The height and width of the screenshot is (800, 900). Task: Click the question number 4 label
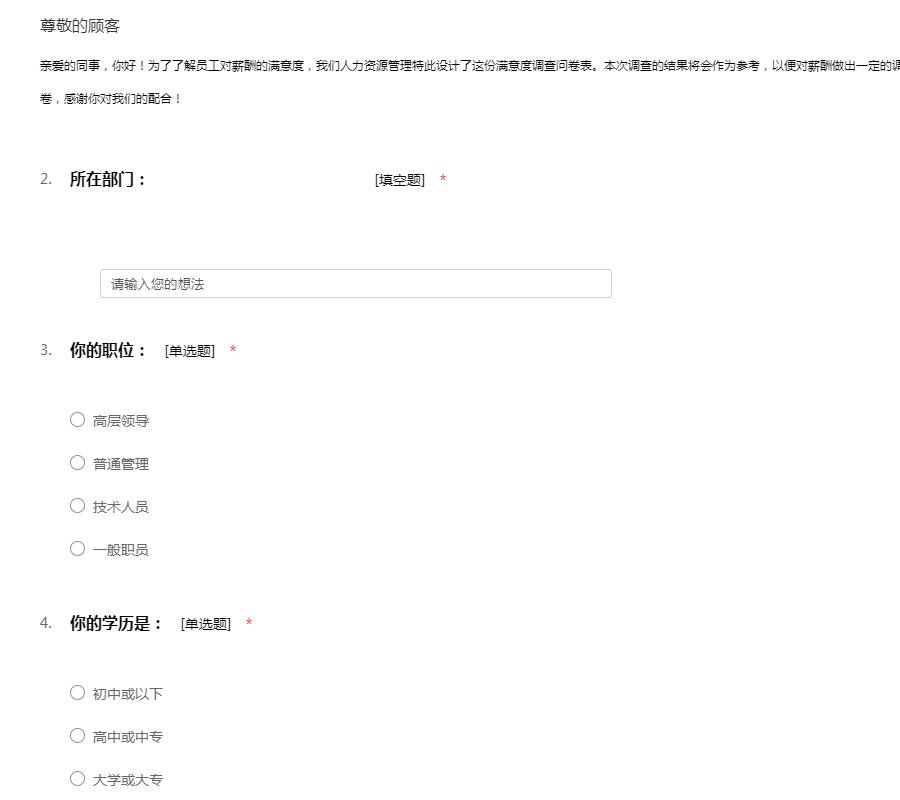coord(46,623)
